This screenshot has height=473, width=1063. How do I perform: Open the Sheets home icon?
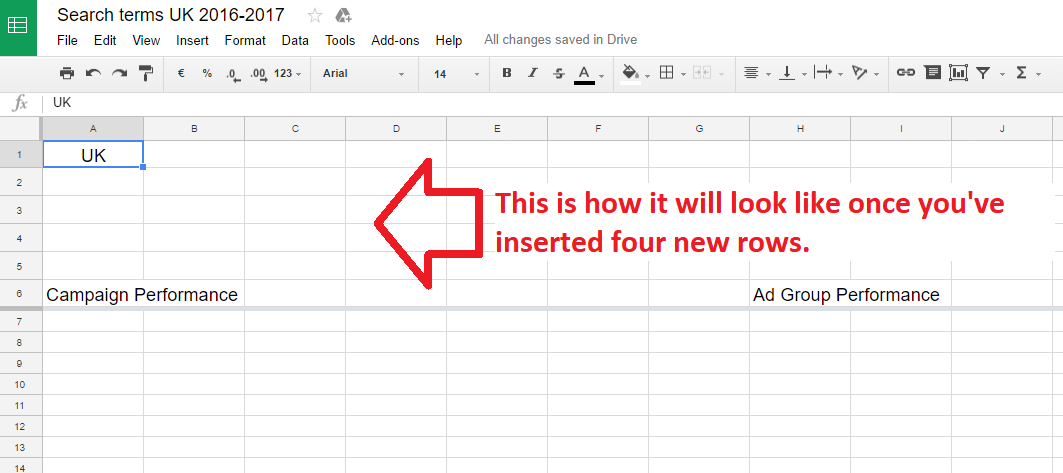click(18, 26)
